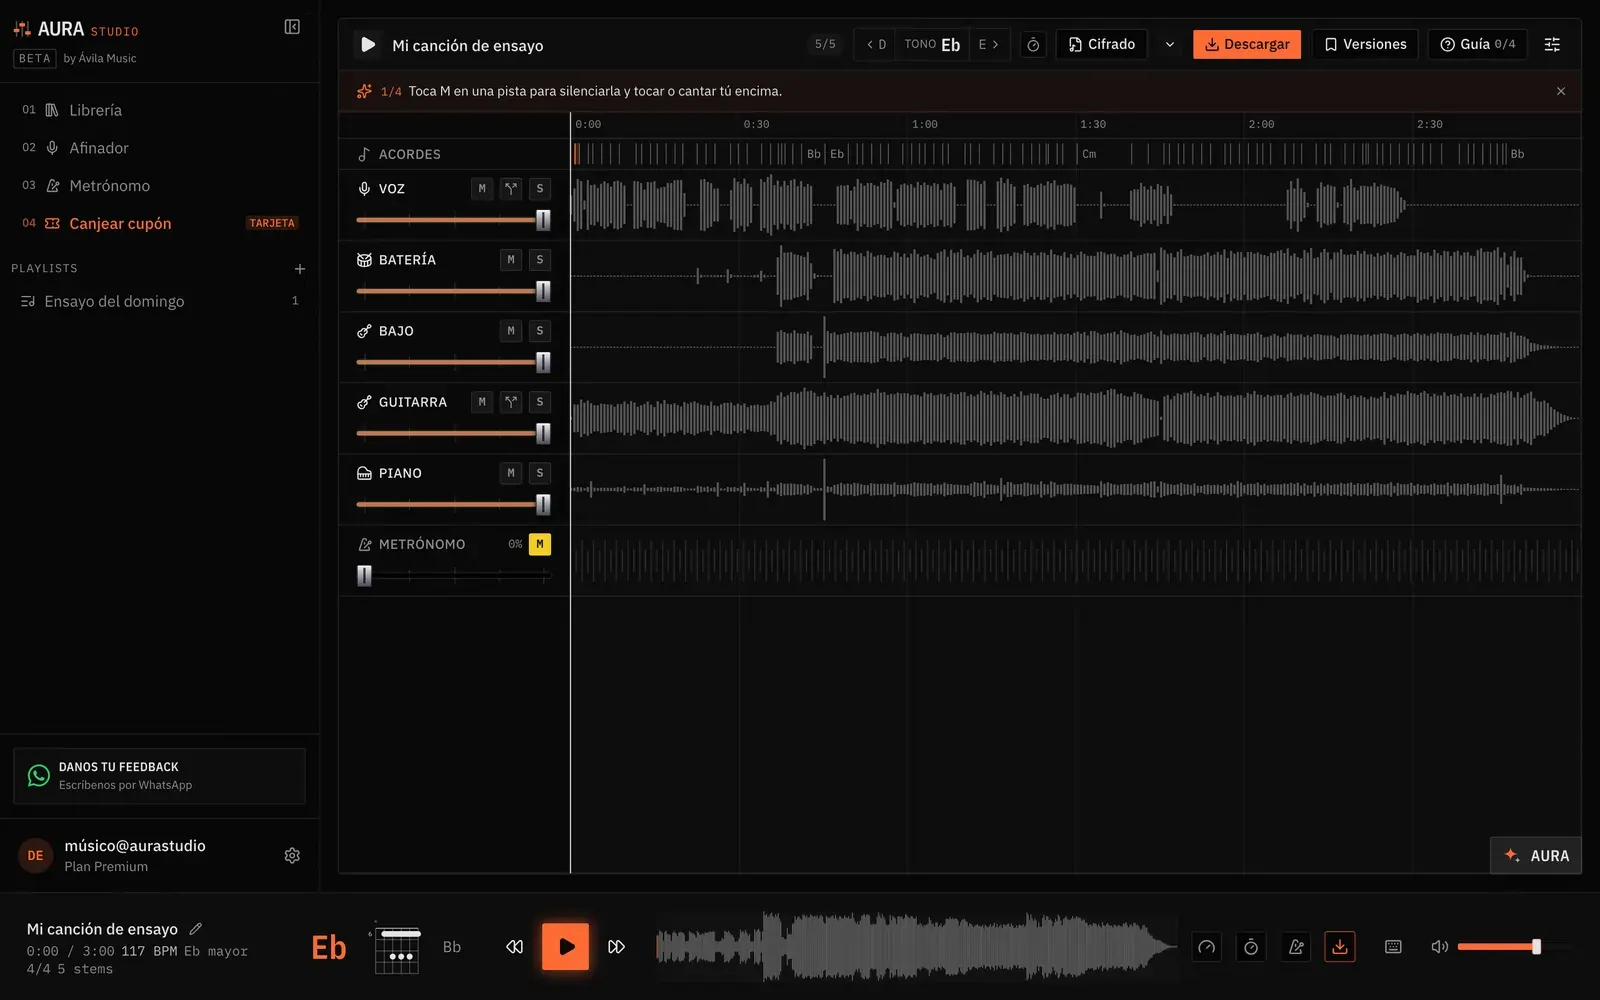Open the guitar chord diagram
1600x1000 pixels.
coord(397,947)
